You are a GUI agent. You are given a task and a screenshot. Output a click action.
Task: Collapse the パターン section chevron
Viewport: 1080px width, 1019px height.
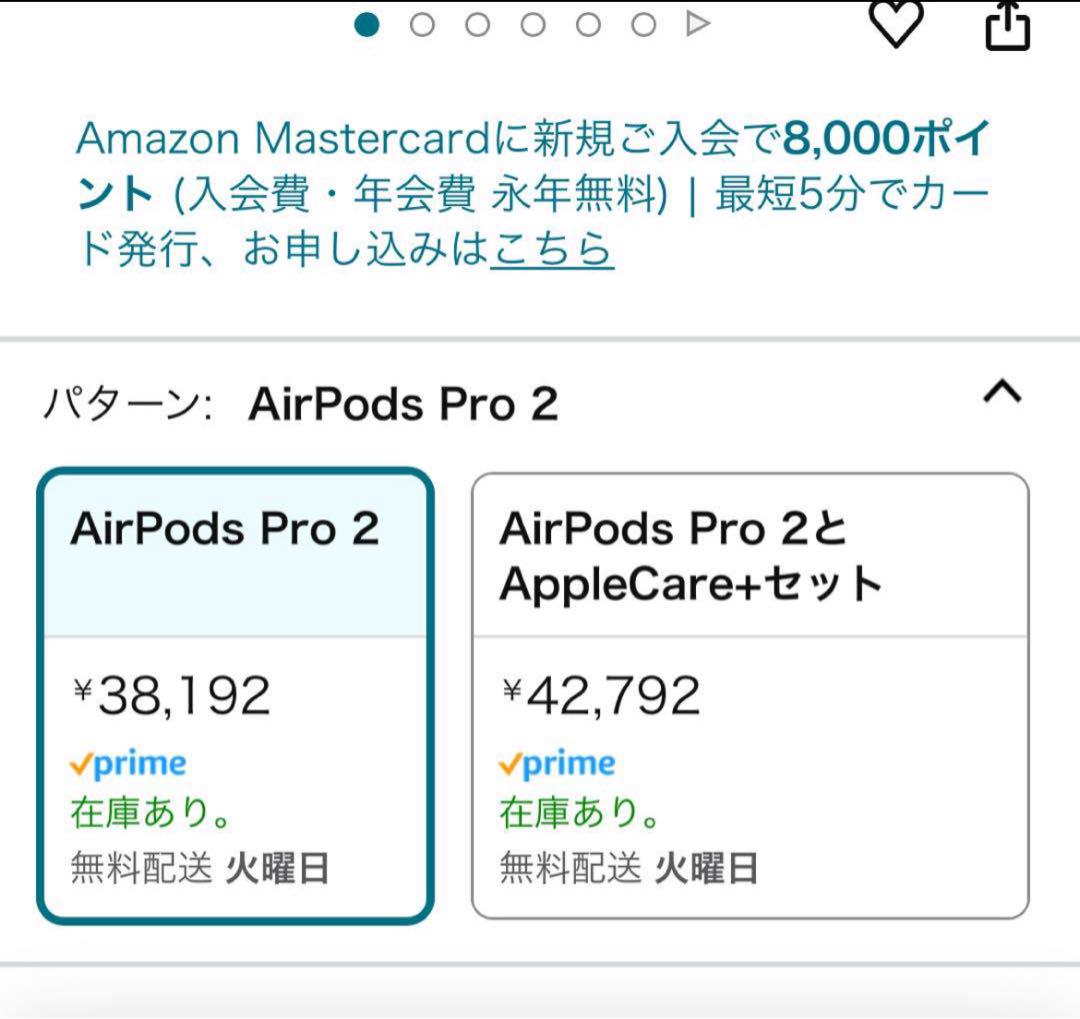1002,392
